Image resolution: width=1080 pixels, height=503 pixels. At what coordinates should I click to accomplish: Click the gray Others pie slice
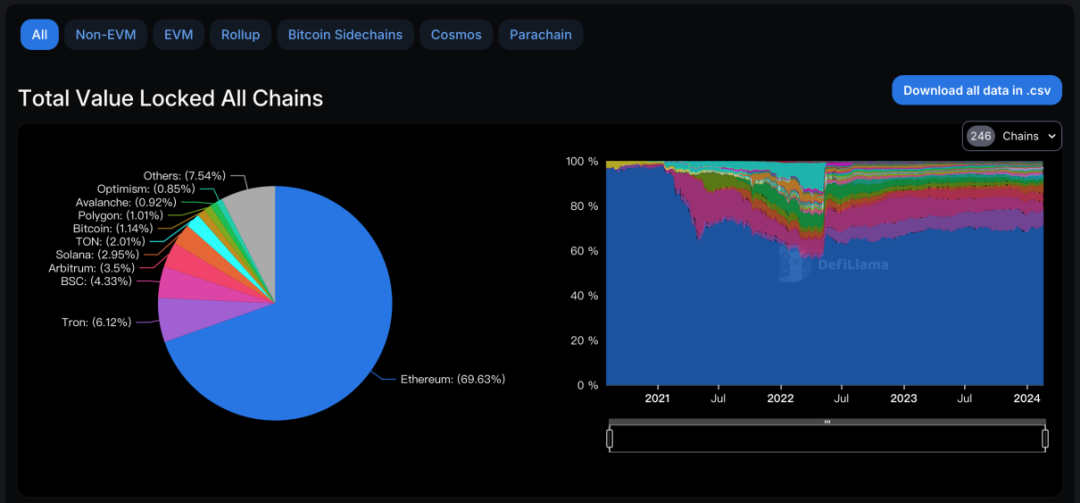pos(256,227)
